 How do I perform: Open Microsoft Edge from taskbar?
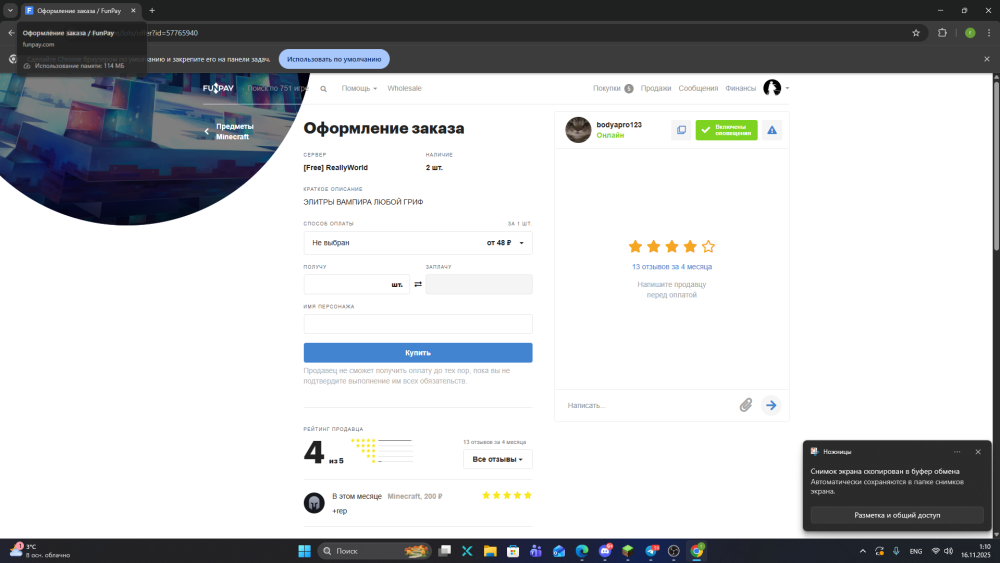582,551
